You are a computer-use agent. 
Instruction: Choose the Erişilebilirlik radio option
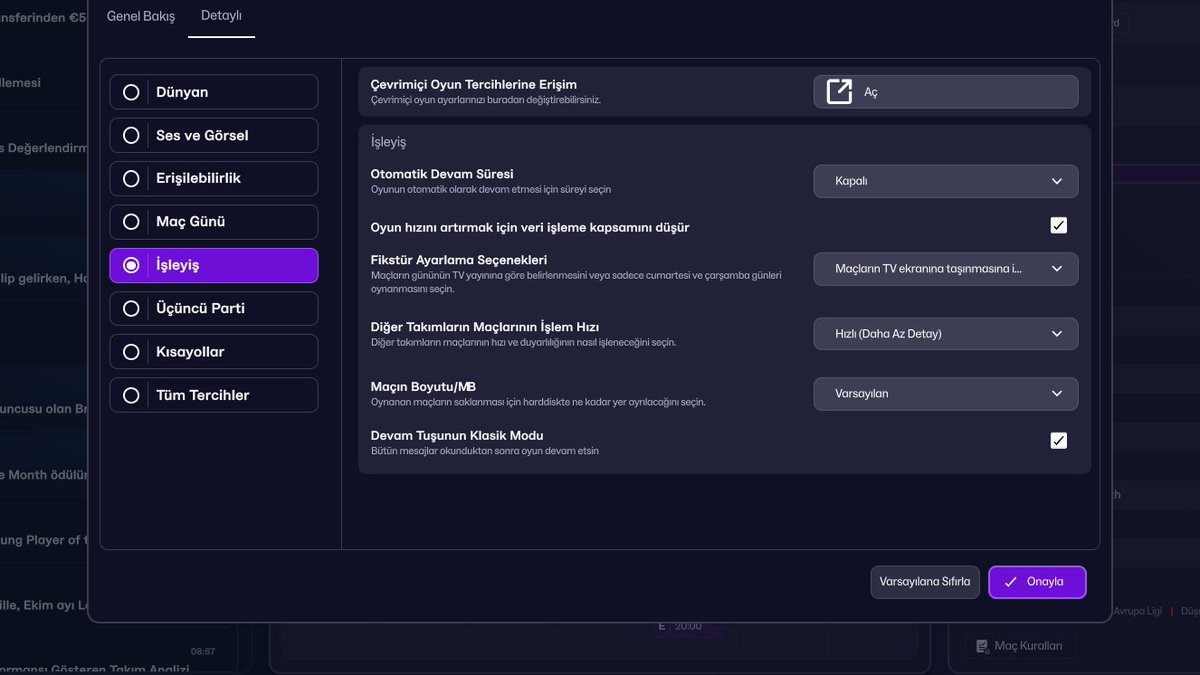(x=214, y=178)
